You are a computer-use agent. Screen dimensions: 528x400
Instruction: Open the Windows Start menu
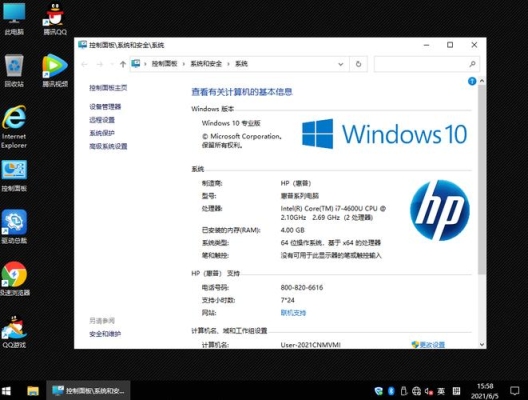6,391
